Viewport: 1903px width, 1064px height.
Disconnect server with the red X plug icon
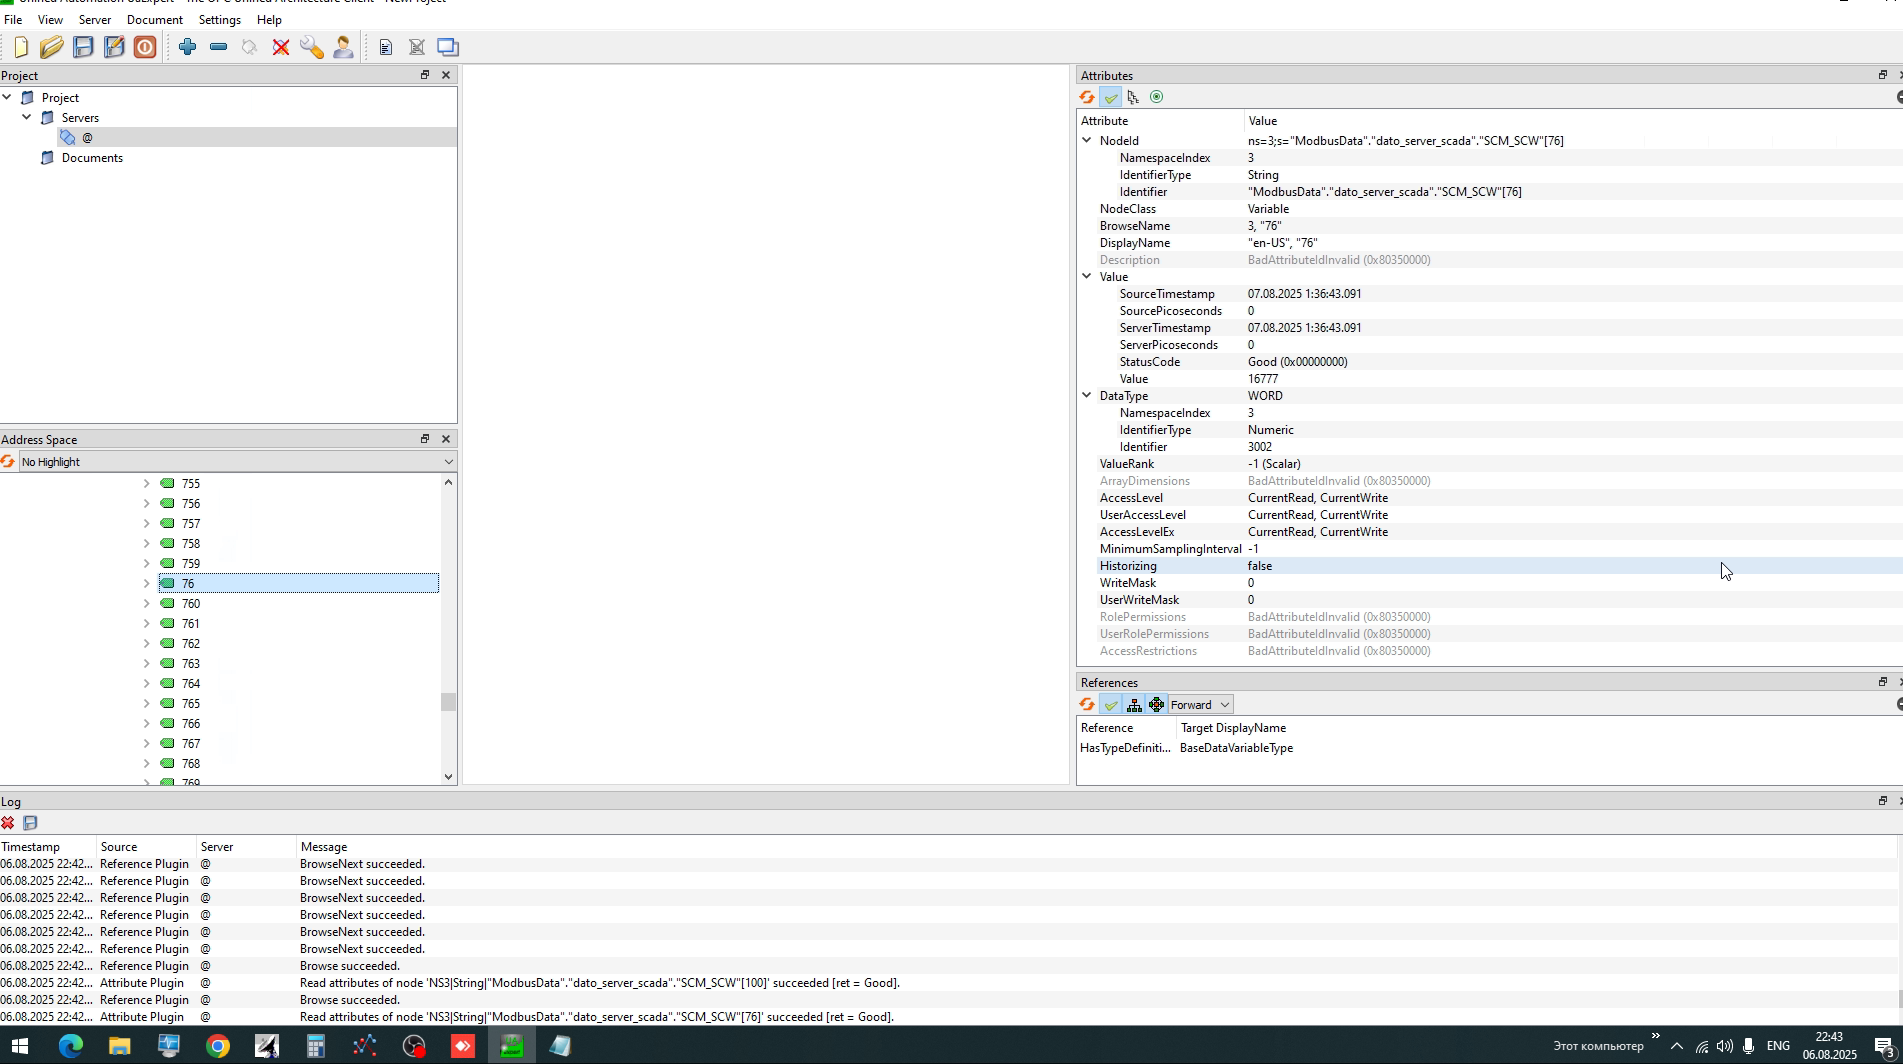pyautogui.click(x=281, y=47)
